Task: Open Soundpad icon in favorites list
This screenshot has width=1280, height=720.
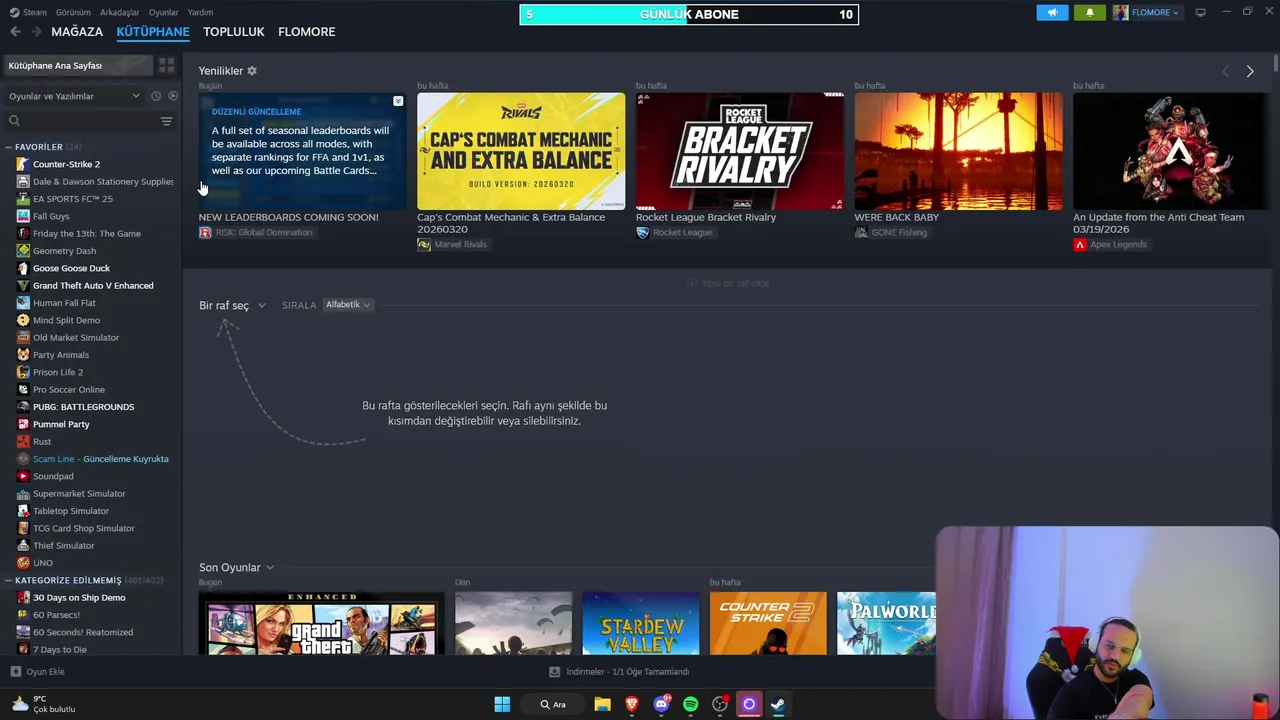Action: pyautogui.click(x=23, y=476)
